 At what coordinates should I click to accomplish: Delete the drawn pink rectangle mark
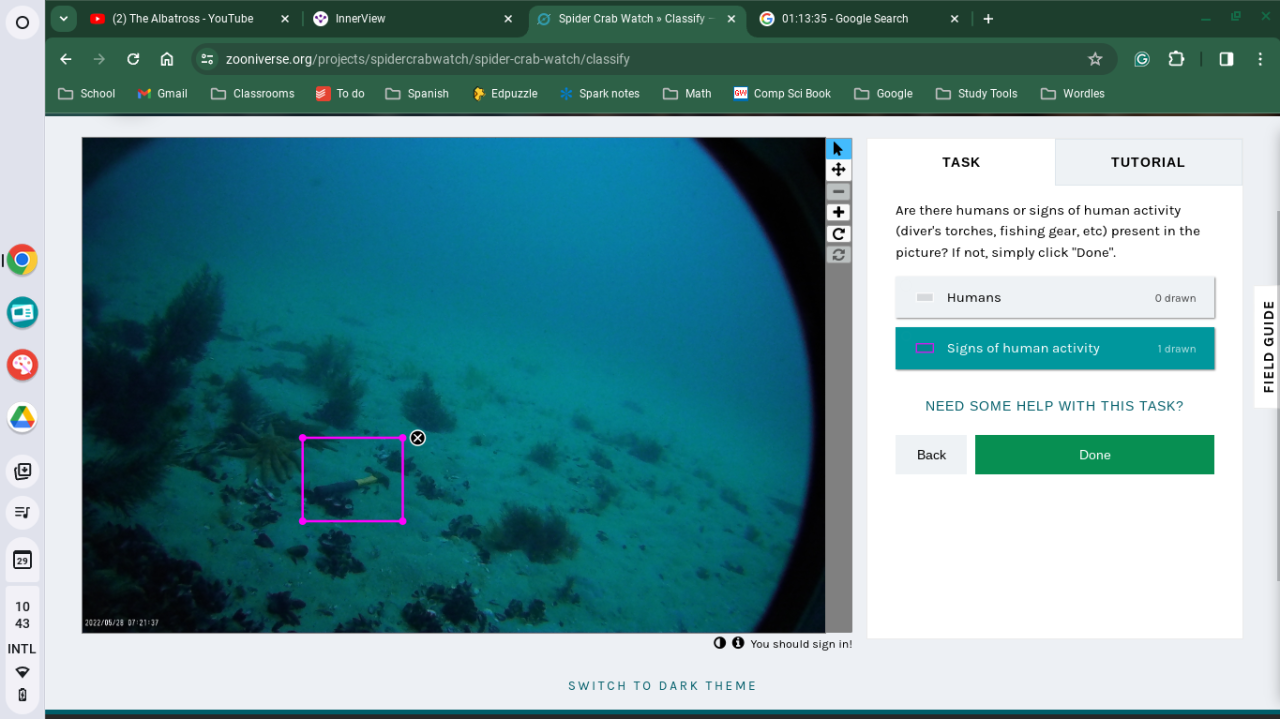[x=418, y=438]
